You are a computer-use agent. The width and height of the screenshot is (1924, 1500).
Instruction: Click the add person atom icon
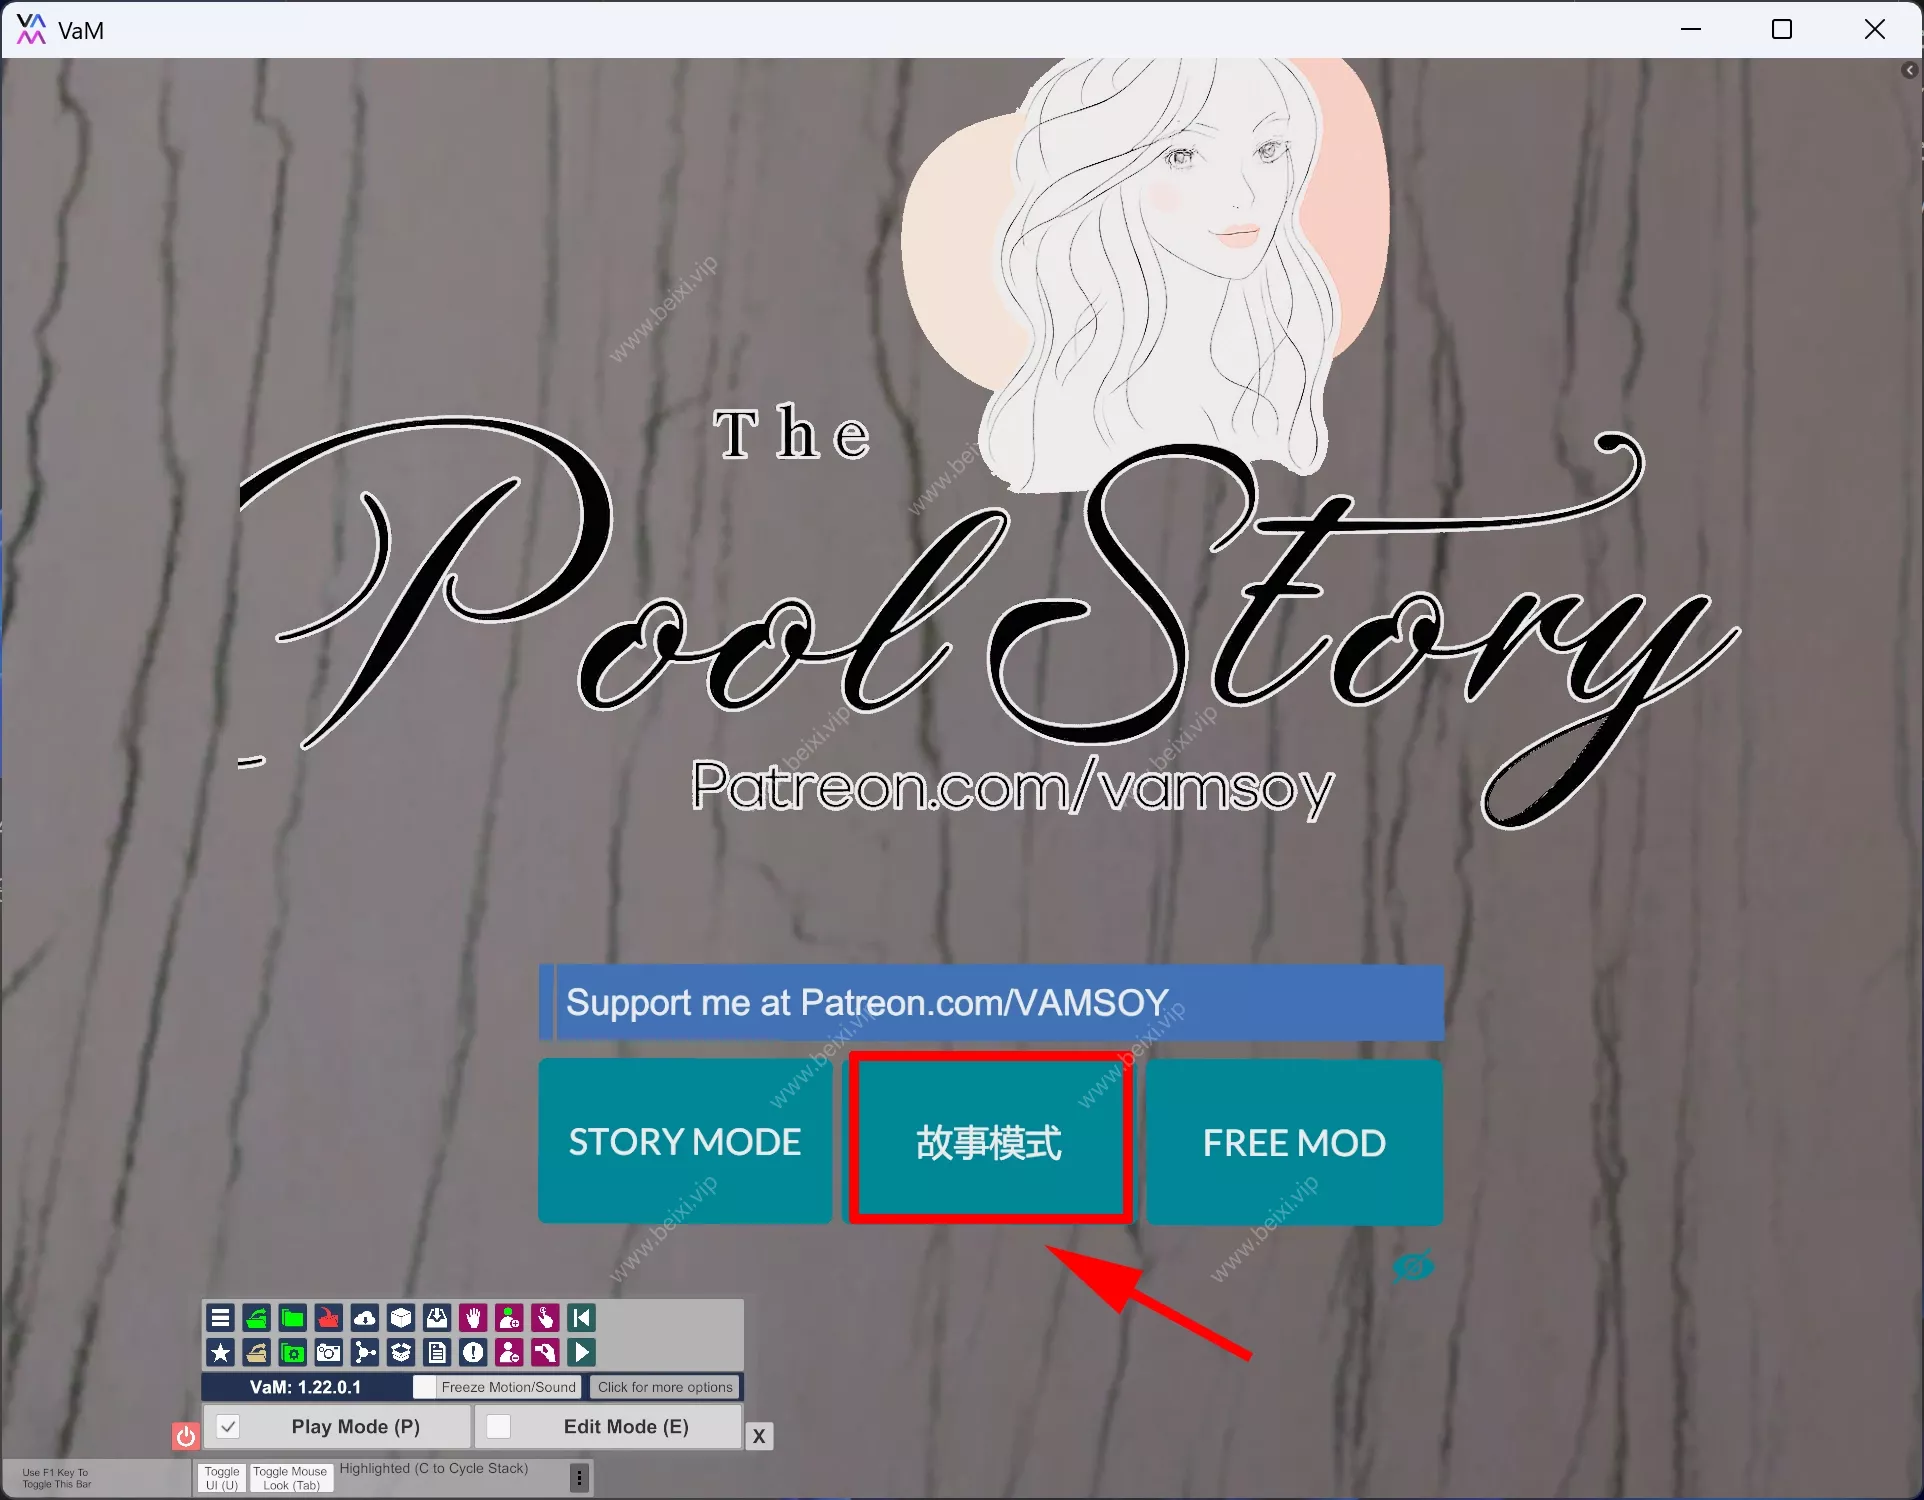(x=509, y=1318)
